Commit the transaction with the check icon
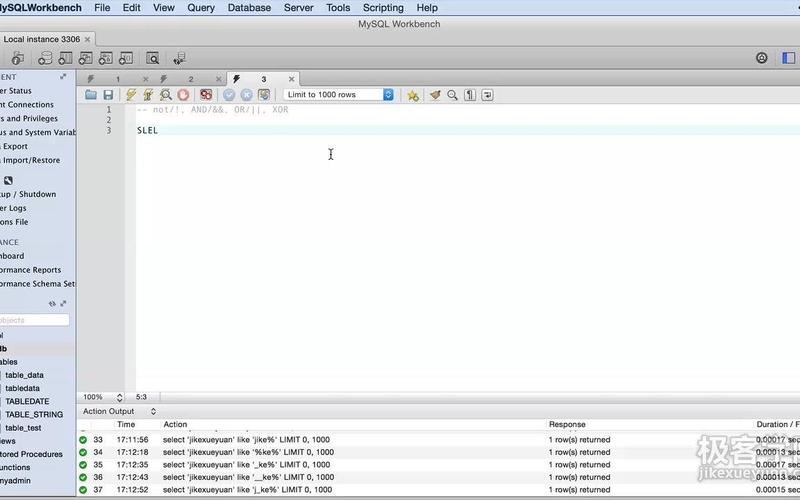 point(229,95)
